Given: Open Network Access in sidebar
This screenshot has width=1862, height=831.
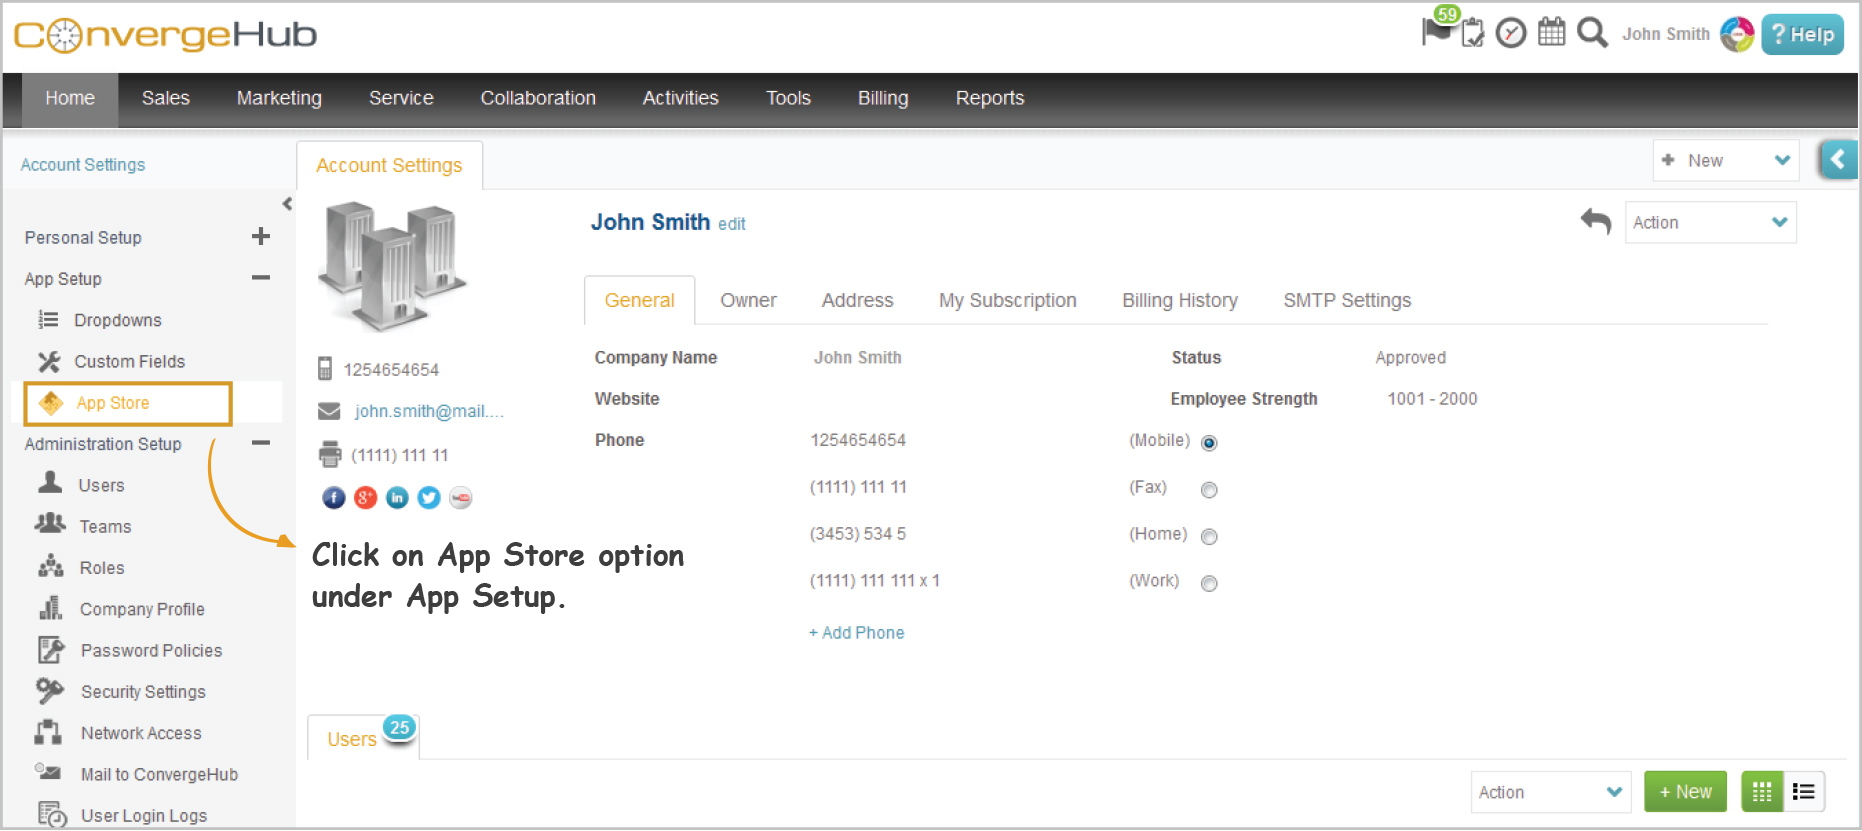Looking at the screenshot, I should pyautogui.click(x=141, y=733).
